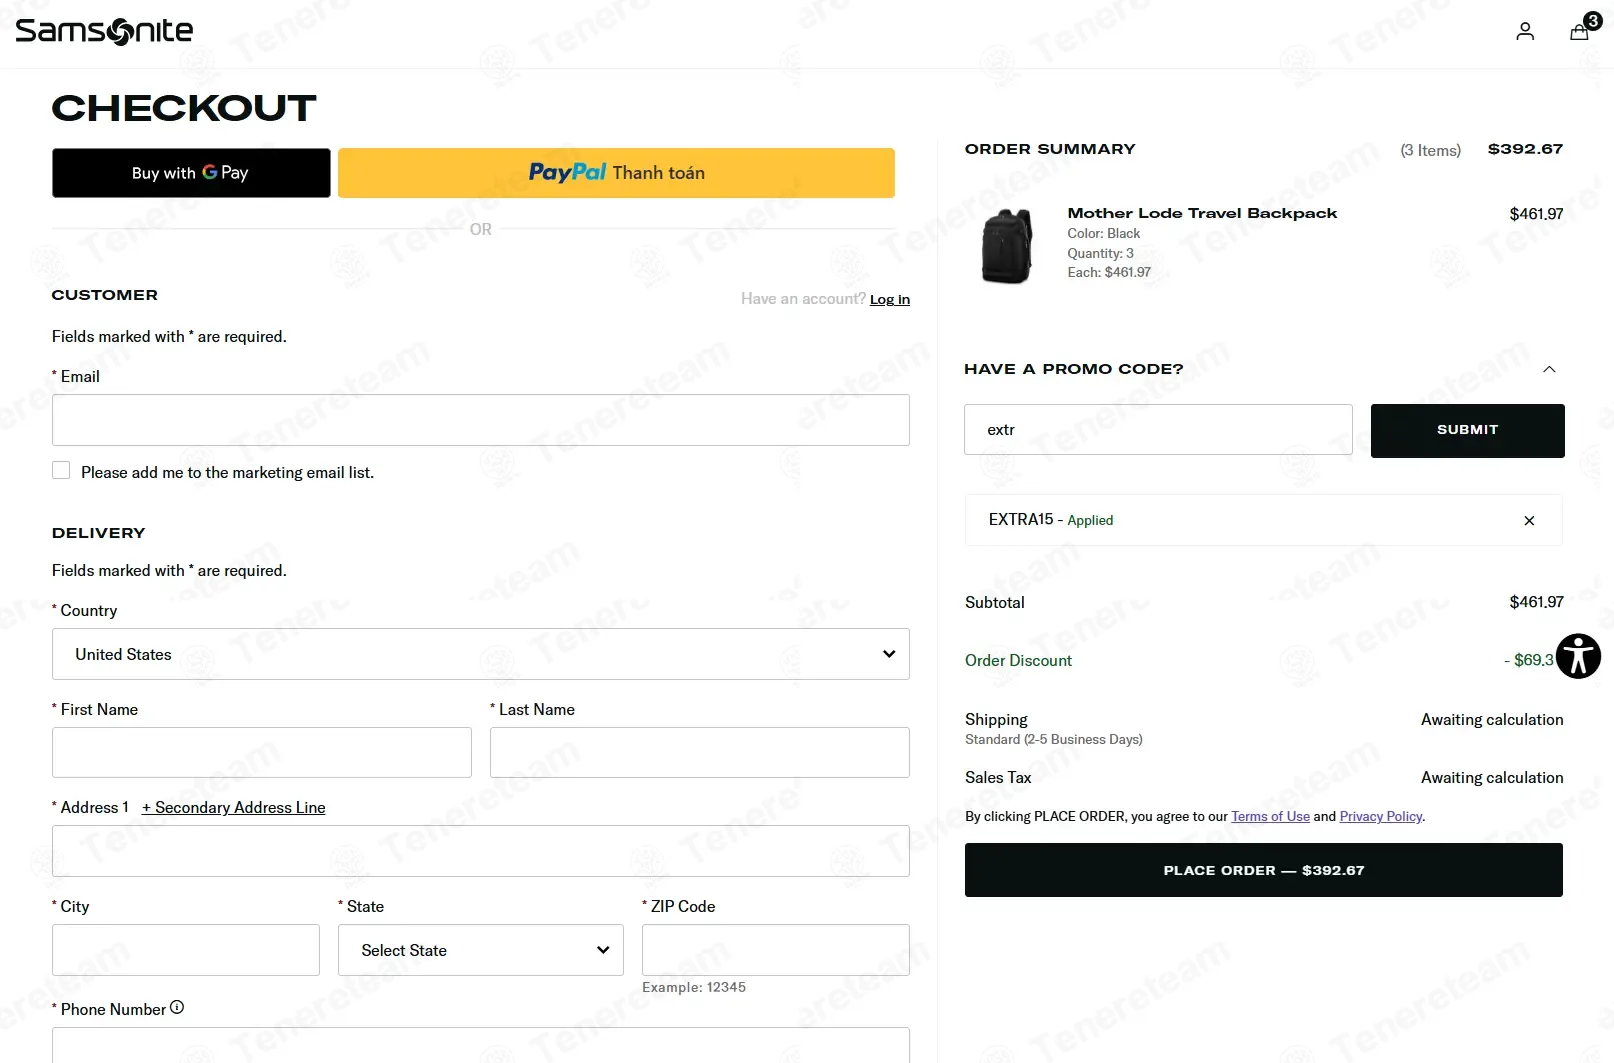The image size is (1614, 1063).
Task: Open the user account icon
Action: 1525,32
